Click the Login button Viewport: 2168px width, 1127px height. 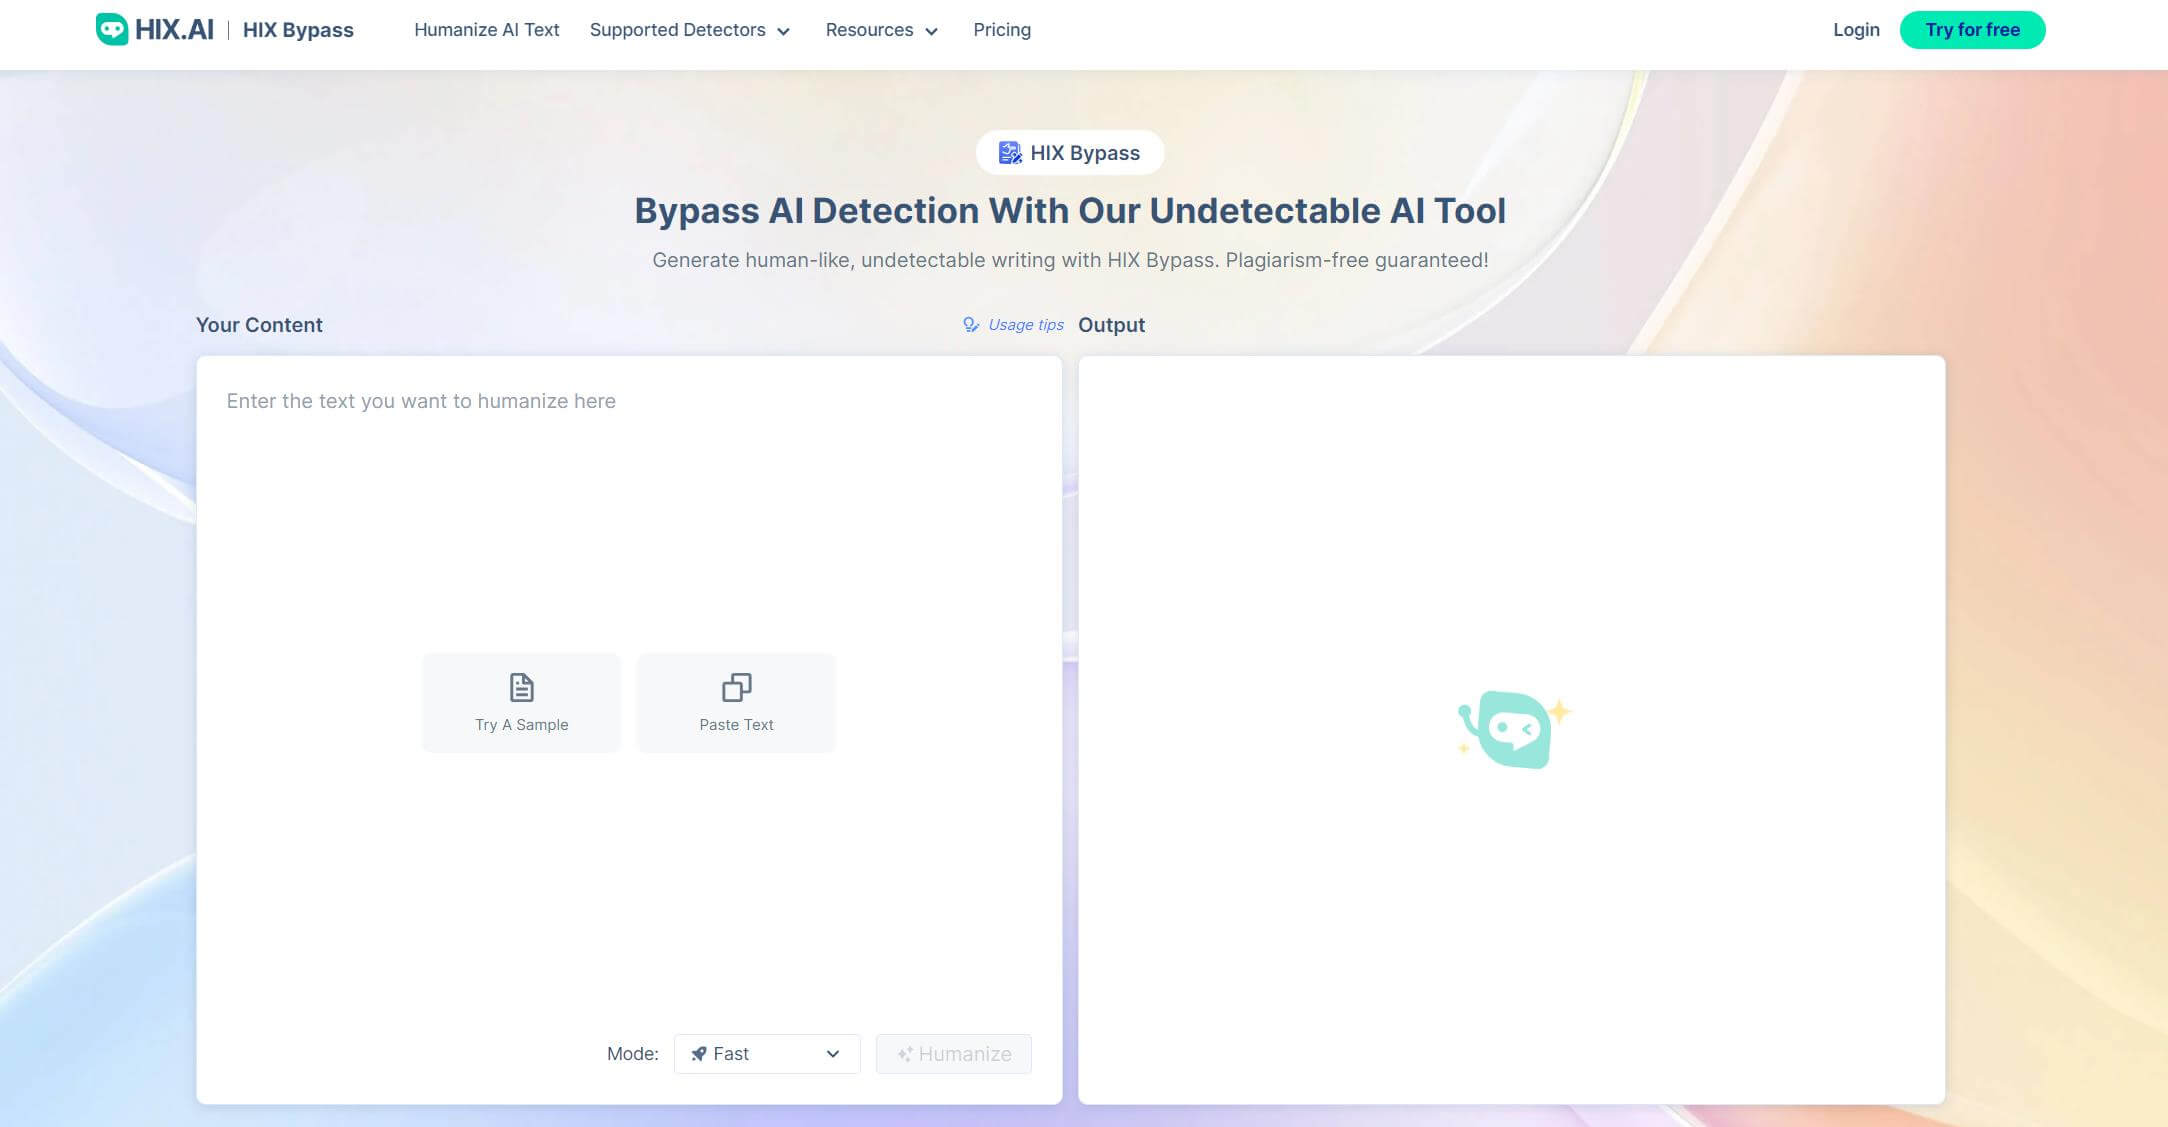(1855, 29)
